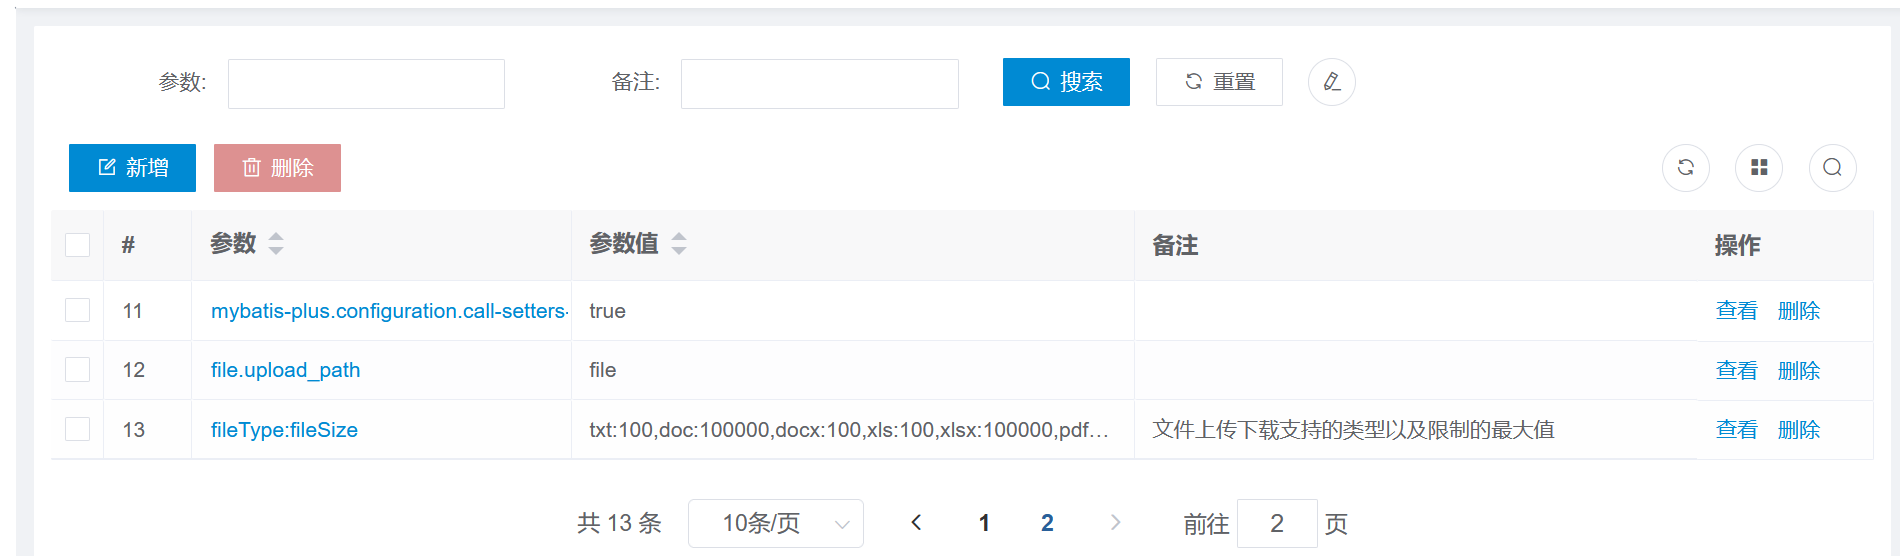Click 删除 for row 11
The image size is (1900, 556).
coord(1798,311)
